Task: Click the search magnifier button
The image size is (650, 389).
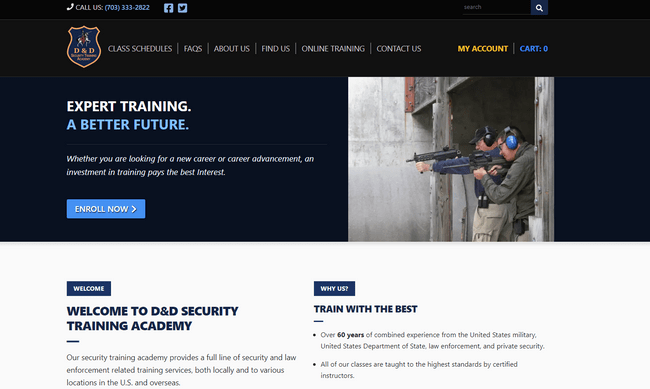Action: click(539, 7)
